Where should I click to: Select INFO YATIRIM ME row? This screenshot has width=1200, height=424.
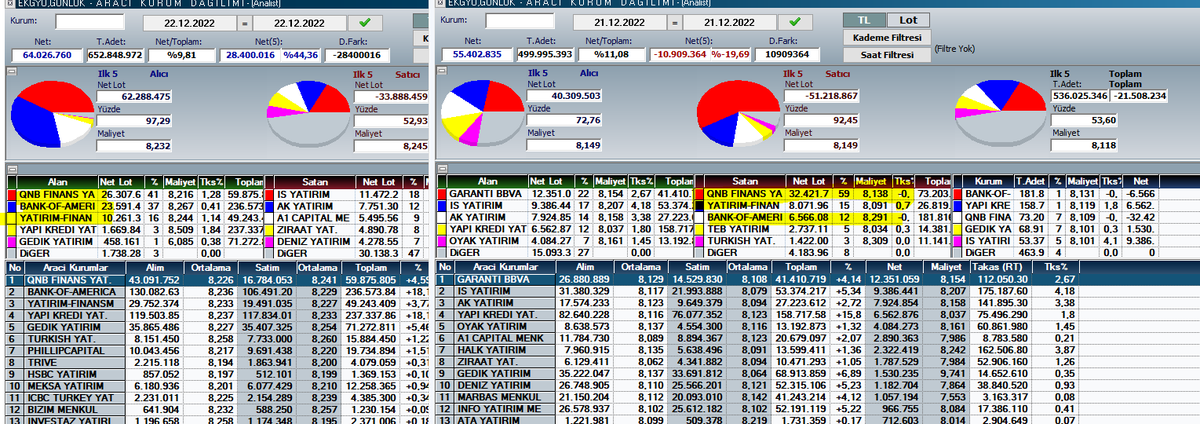click(x=817, y=411)
